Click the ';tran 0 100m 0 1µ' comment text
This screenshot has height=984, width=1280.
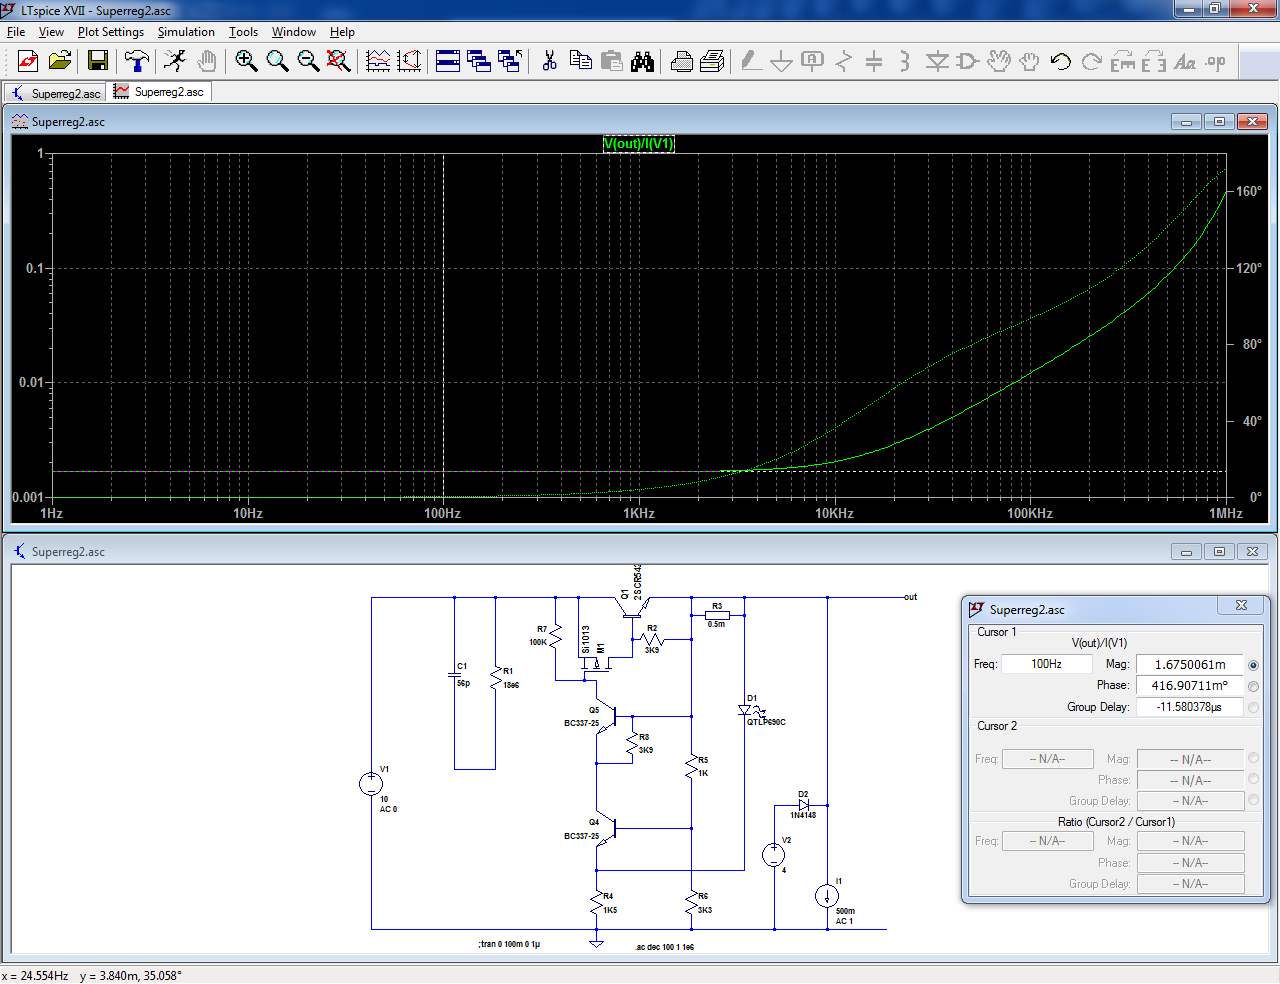(509, 944)
